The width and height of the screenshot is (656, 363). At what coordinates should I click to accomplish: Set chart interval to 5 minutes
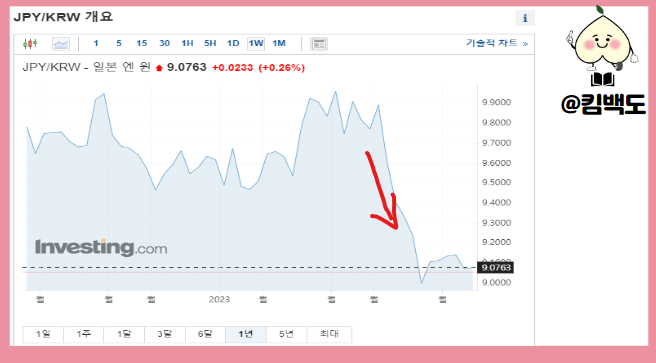119,43
